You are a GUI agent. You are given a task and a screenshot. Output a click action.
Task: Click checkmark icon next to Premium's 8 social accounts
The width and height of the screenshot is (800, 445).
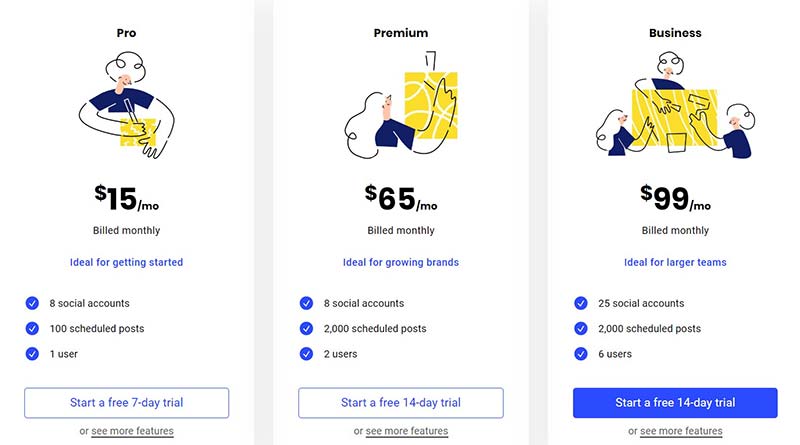306,303
